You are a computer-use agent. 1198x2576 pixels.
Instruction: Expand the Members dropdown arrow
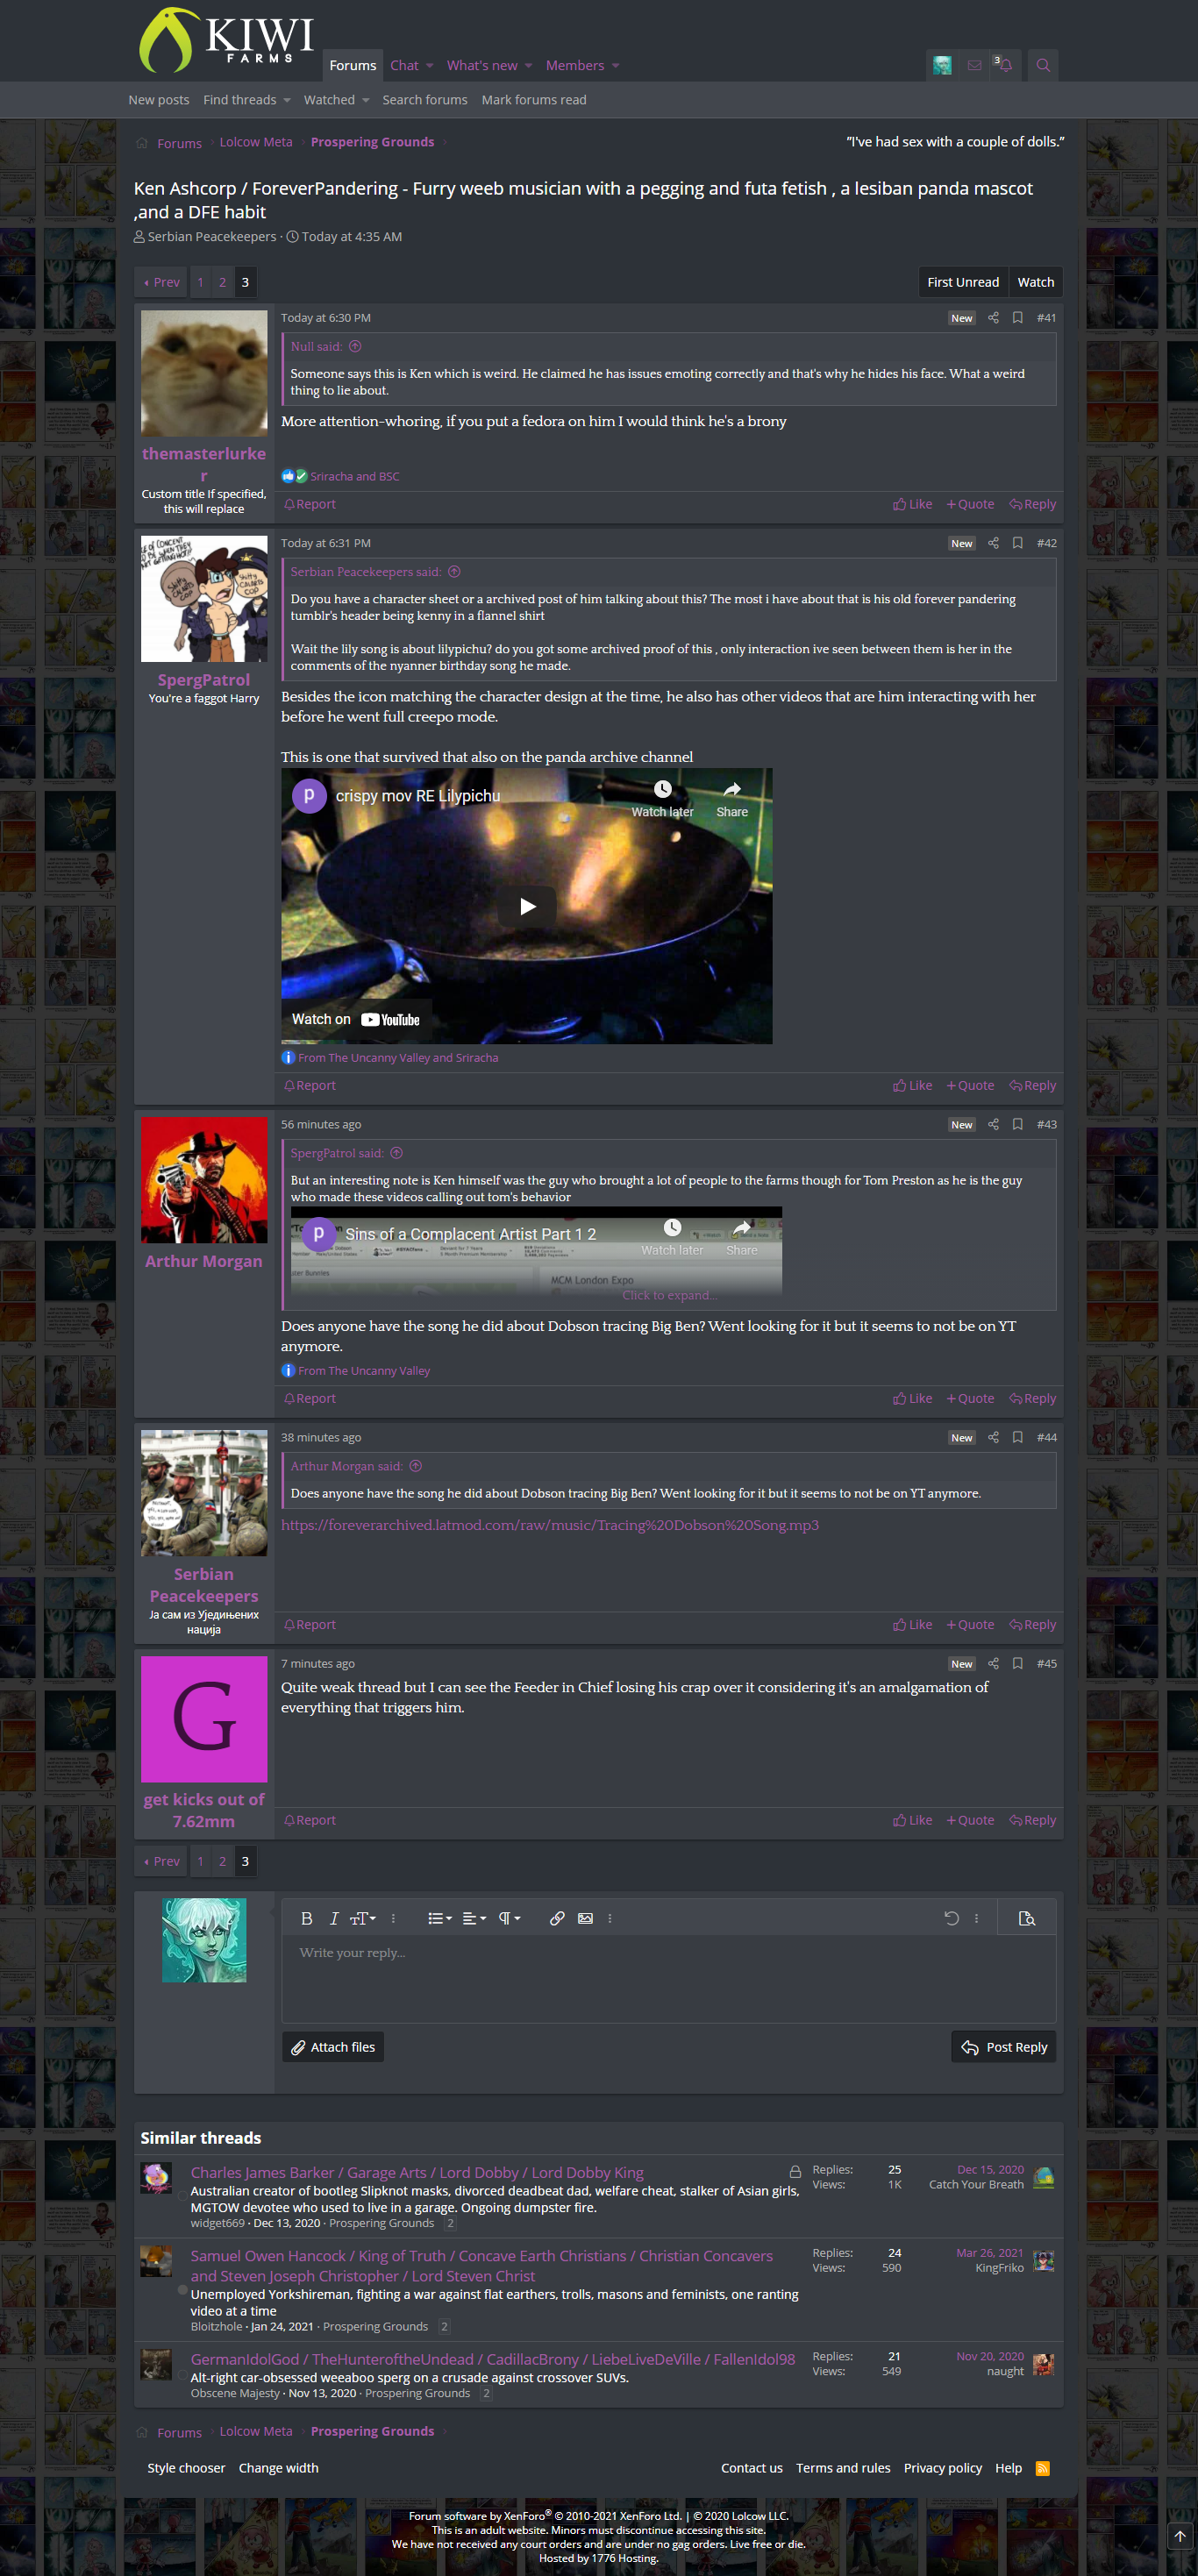pos(615,66)
